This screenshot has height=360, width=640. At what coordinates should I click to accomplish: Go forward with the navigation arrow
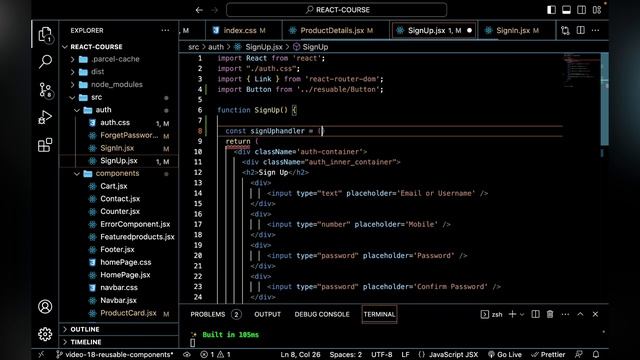tap(215, 10)
